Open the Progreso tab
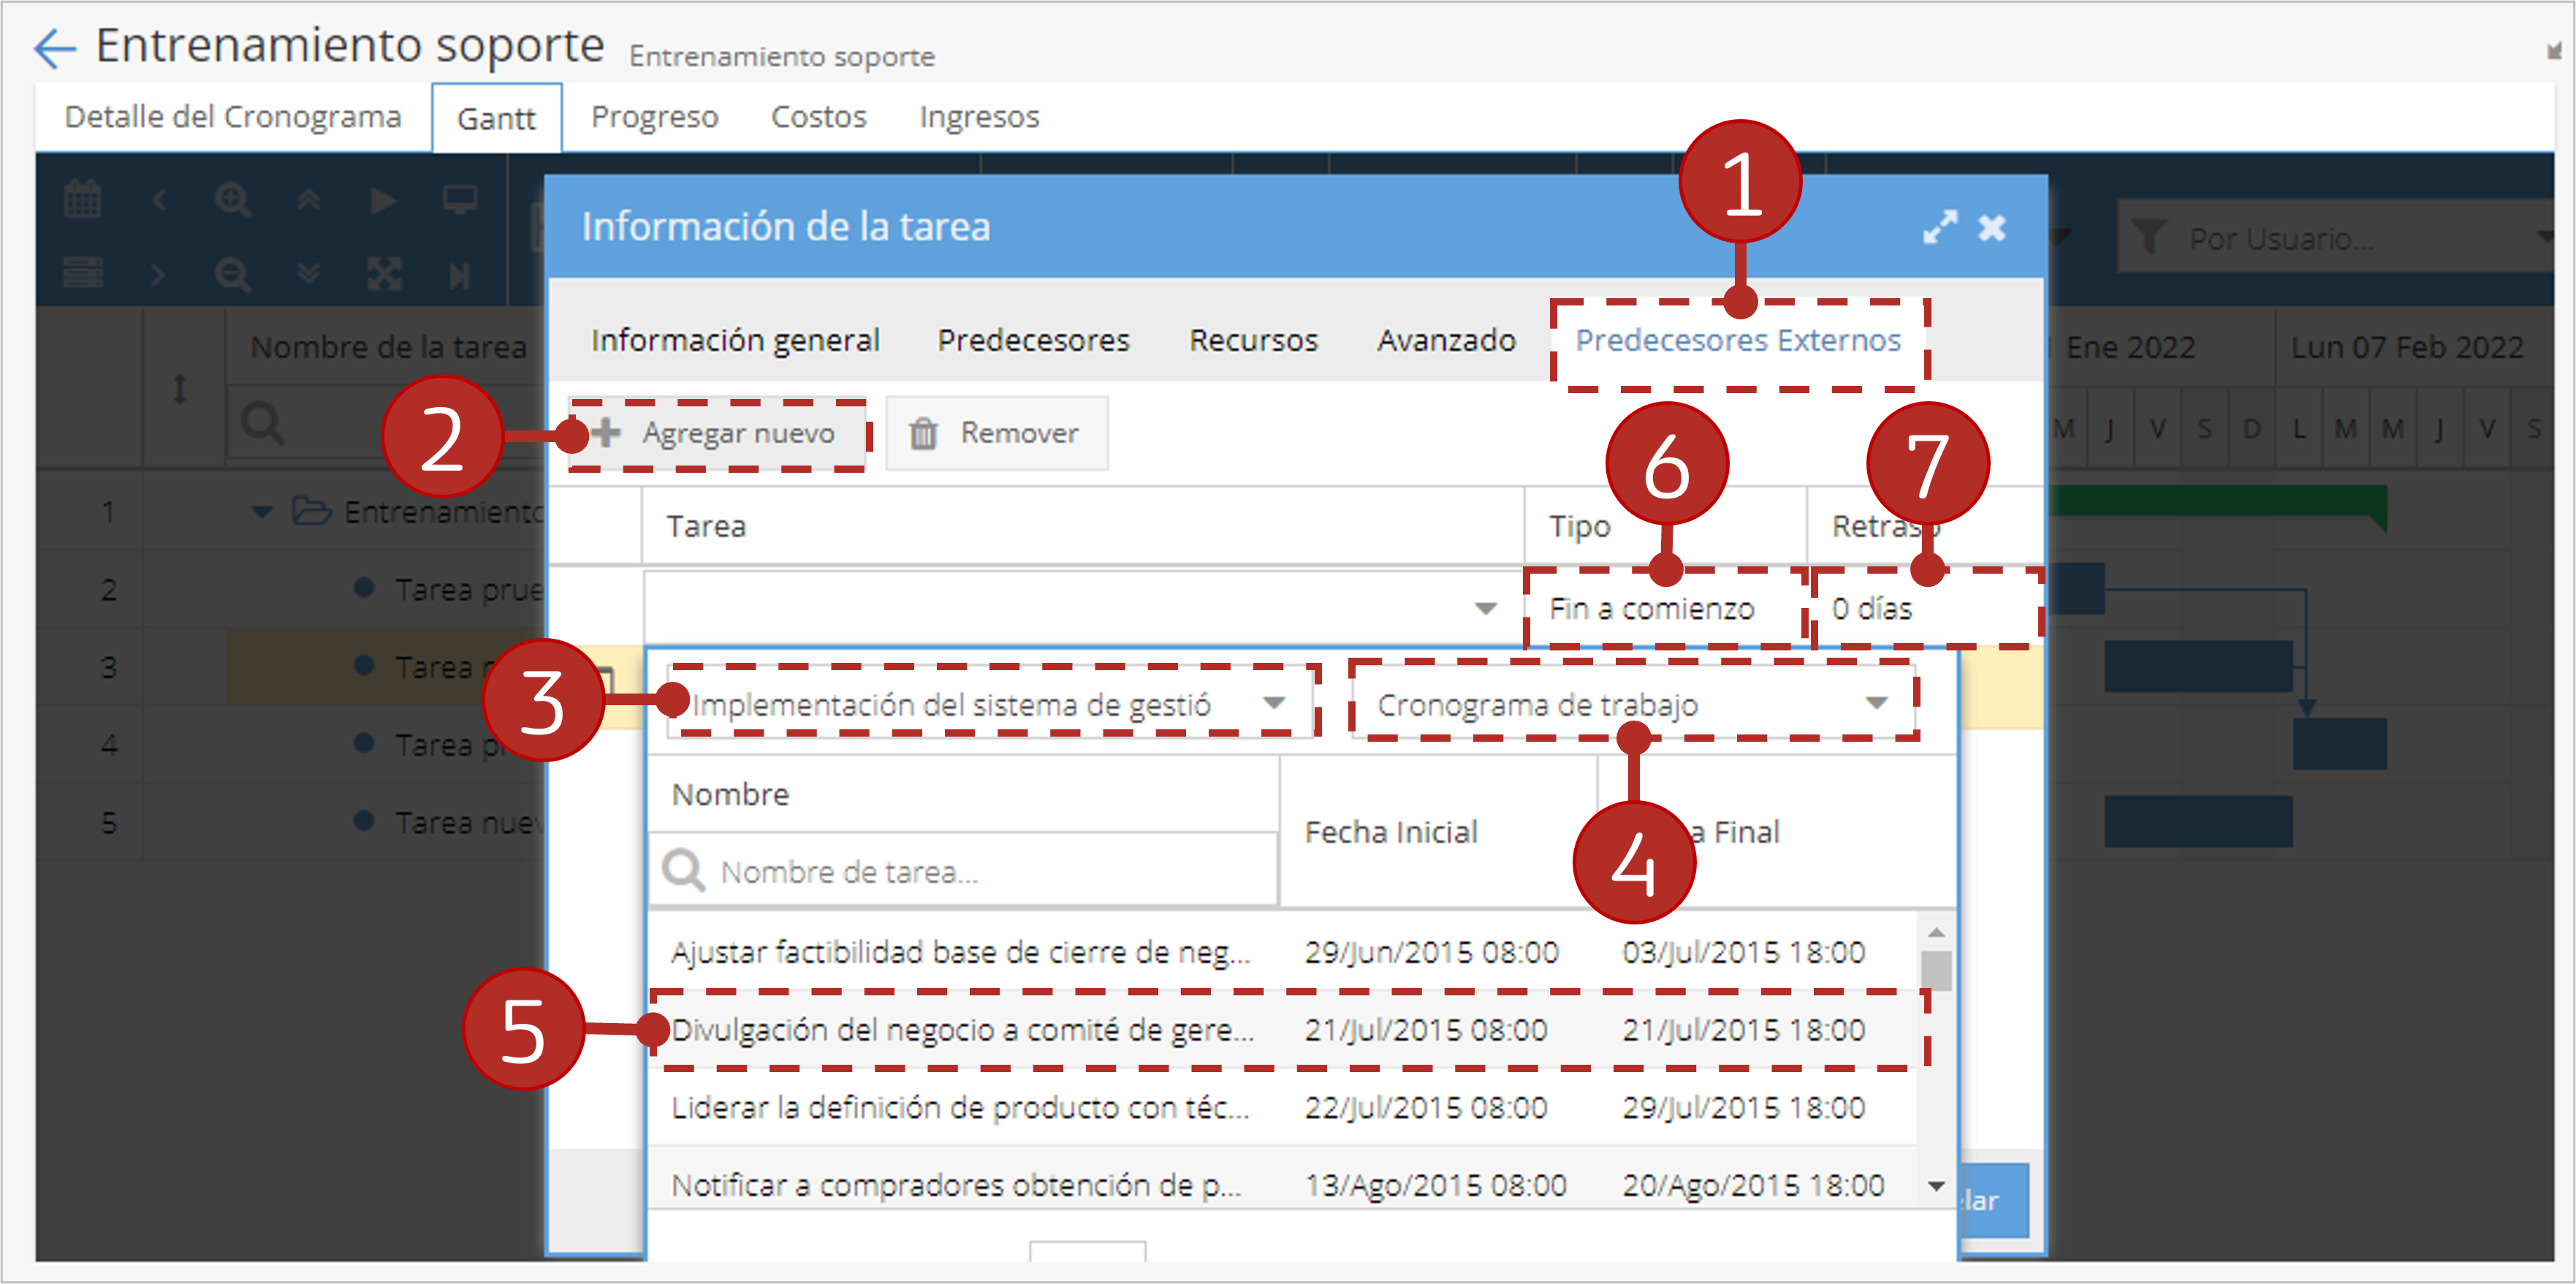 [654, 117]
